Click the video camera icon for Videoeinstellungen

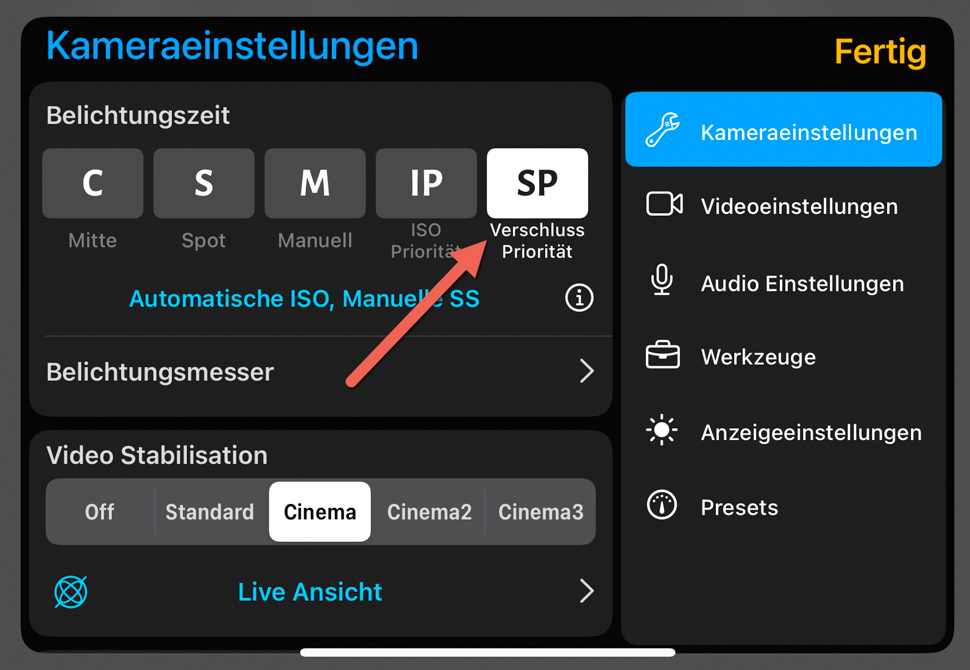click(664, 204)
